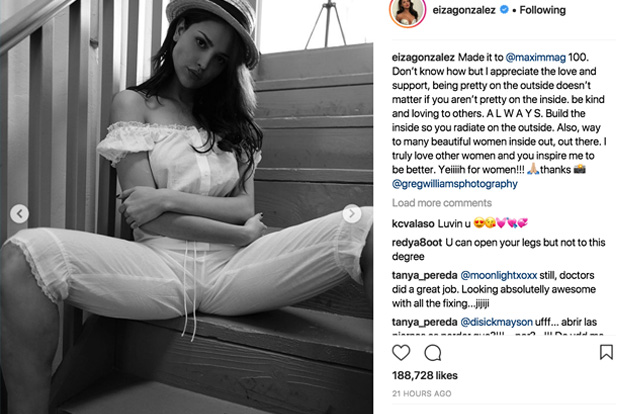Save post with the bookmark icon
This screenshot has height=414, width=621.
click(x=606, y=352)
